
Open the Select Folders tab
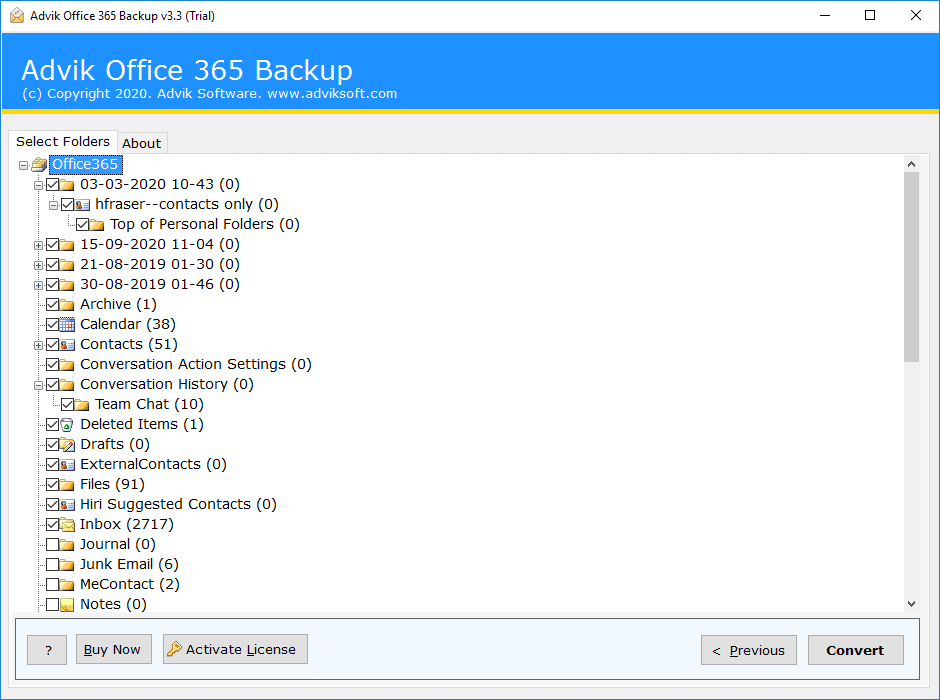tap(63, 141)
